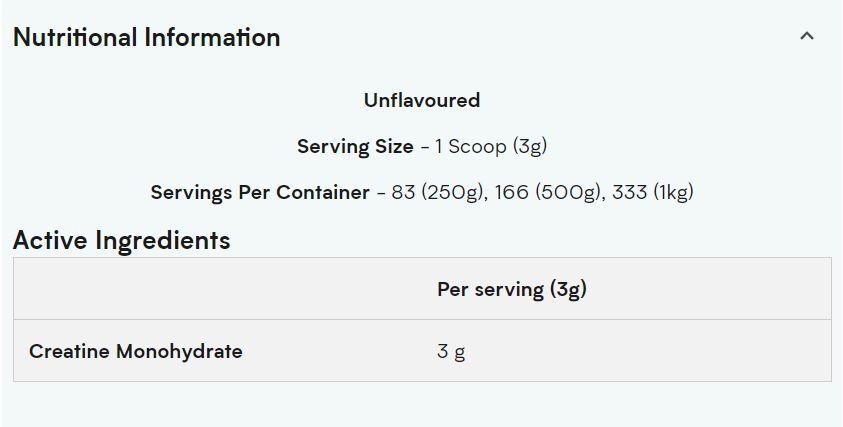Viewport: 843px width, 427px height.
Task: Select the Creatine Monohydrate table cell
Action: coord(136,351)
